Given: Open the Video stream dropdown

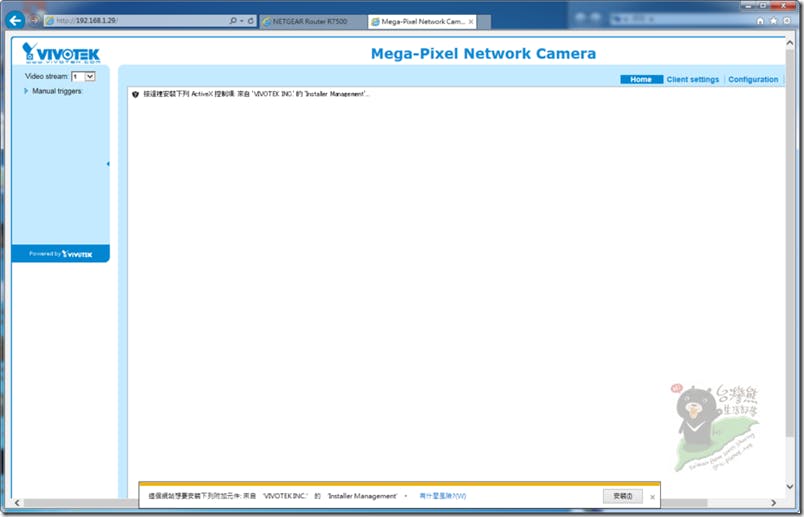Looking at the screenshot, I should pyautogui.click(x=84, y=76).
